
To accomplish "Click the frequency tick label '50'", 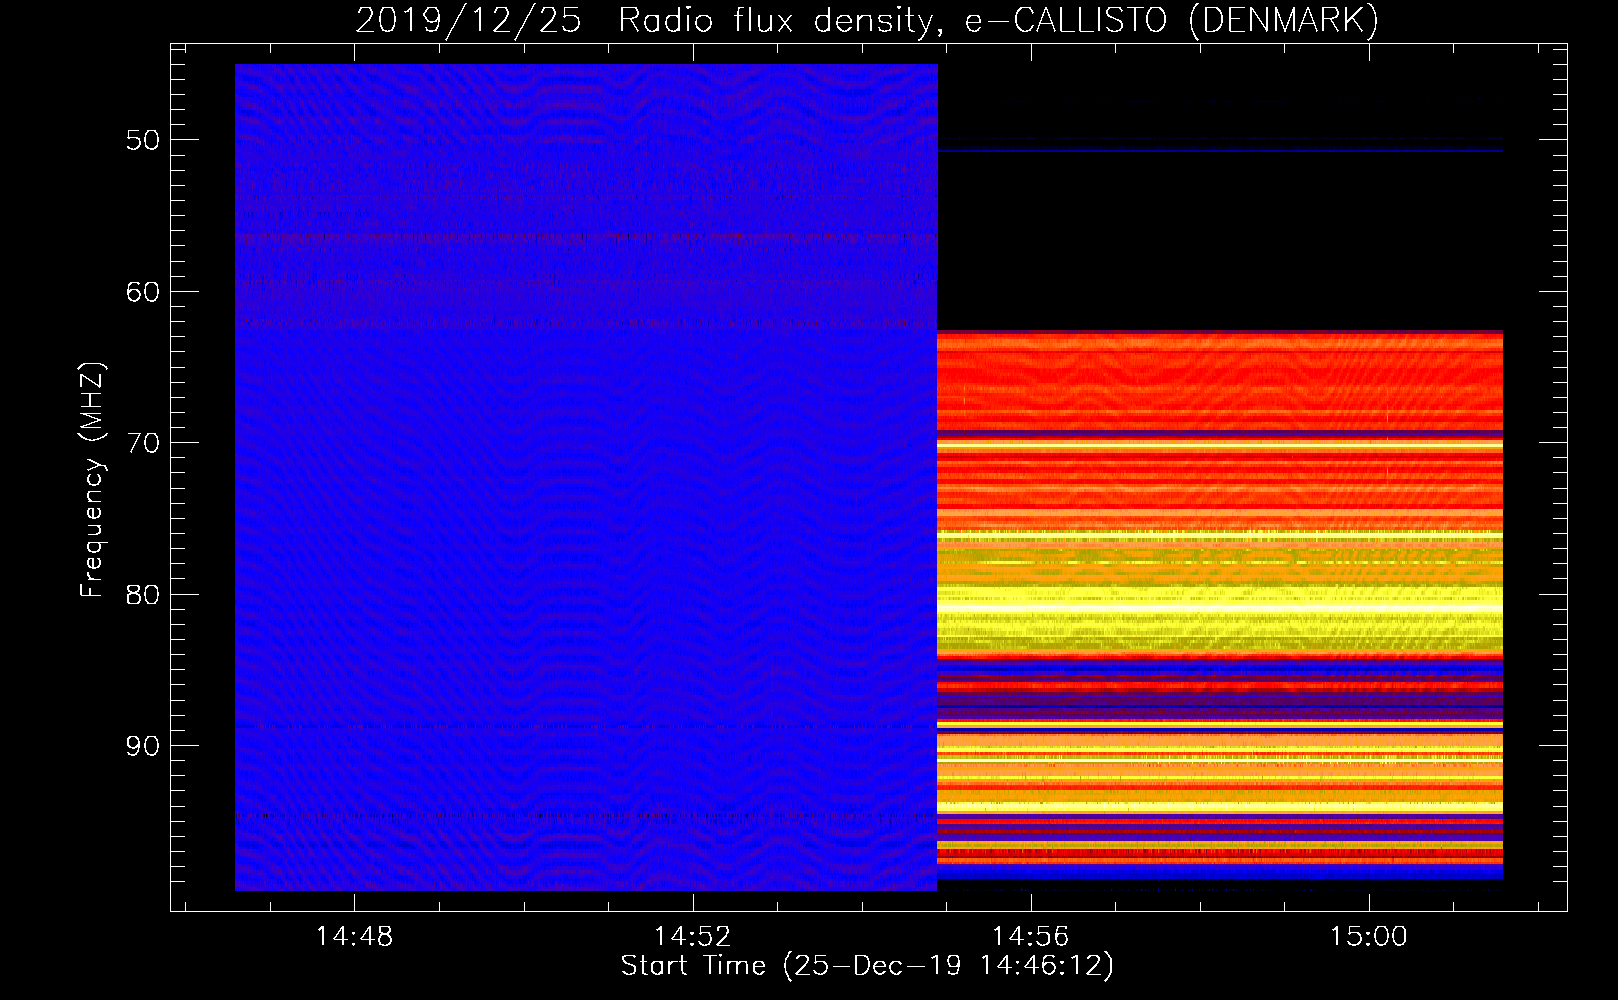I will (143, 140).
